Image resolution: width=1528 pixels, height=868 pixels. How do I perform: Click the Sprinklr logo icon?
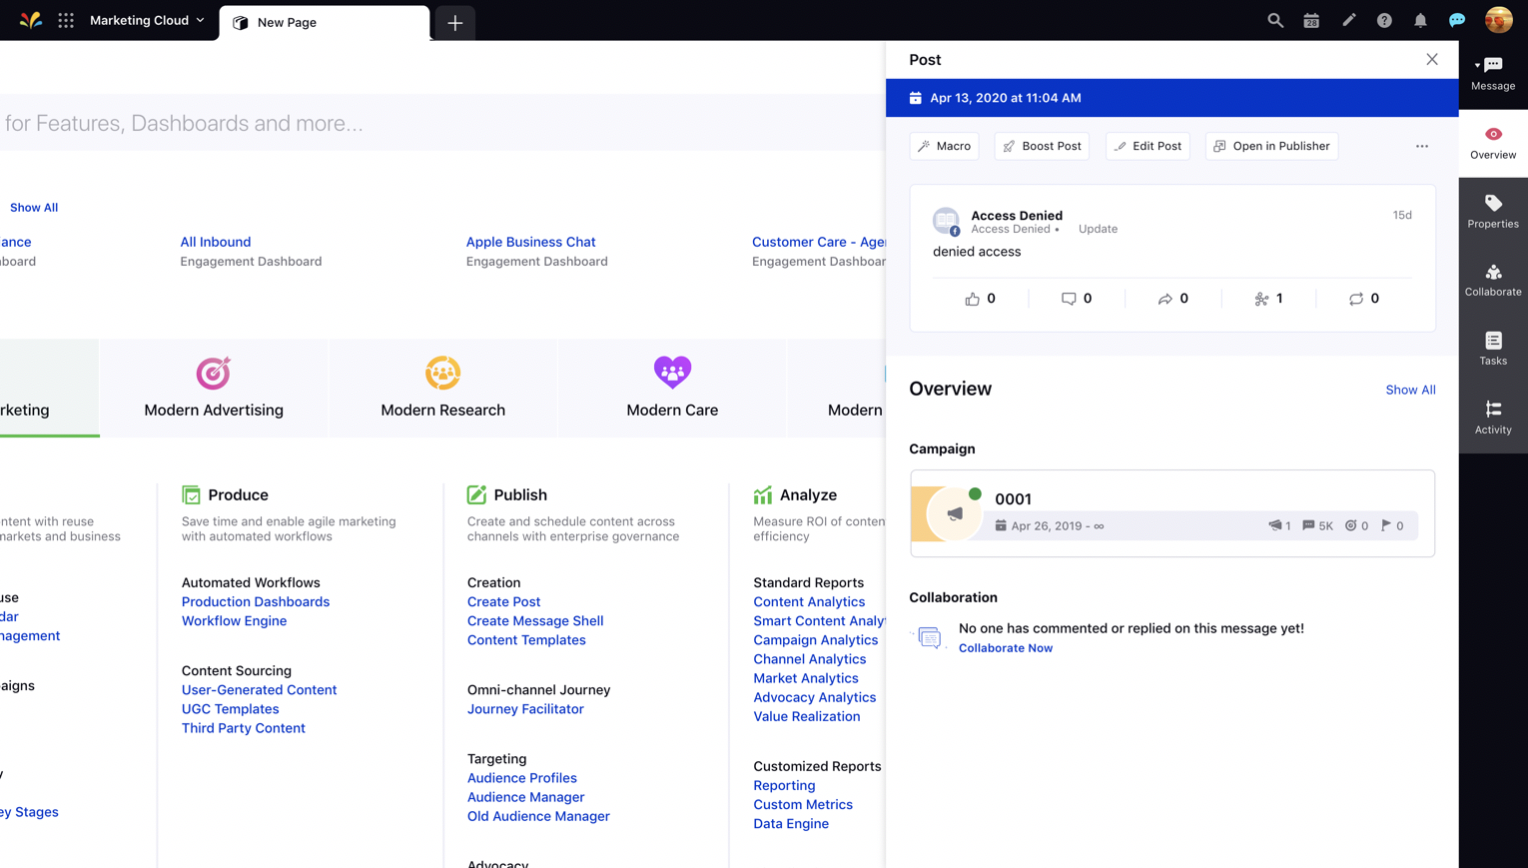31,20
